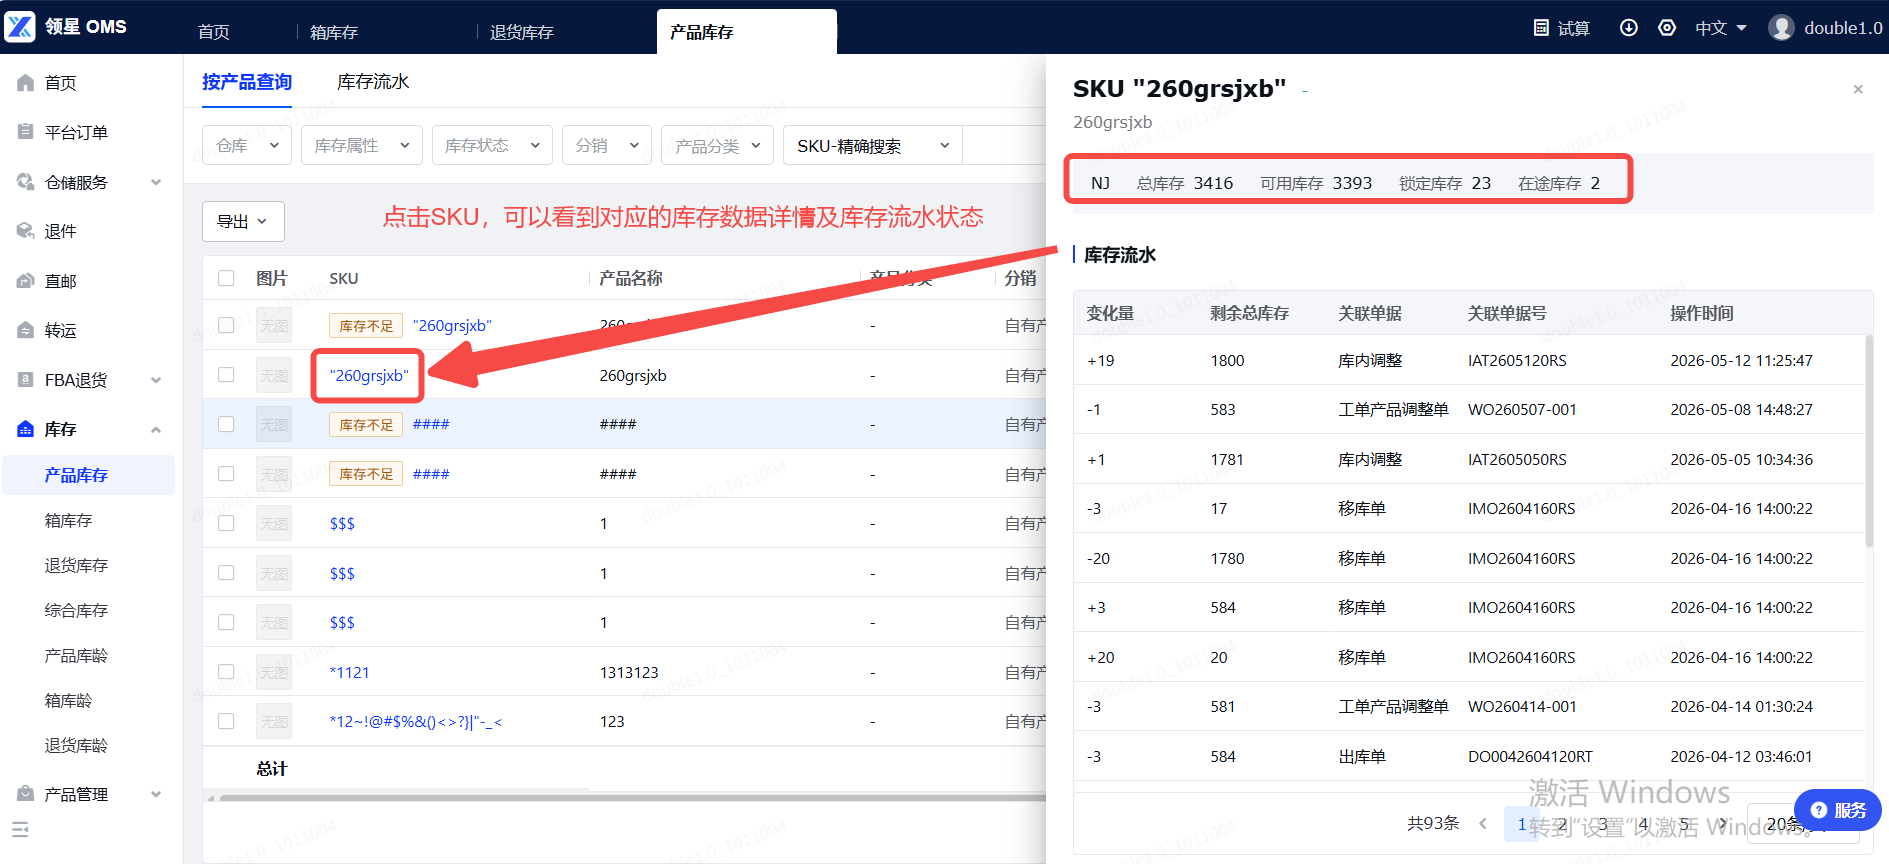Image resolution: width=1889 pixels, height=864 pixels.
Task: Close the SKU detail panel
Action: [x=1858, y=89]
